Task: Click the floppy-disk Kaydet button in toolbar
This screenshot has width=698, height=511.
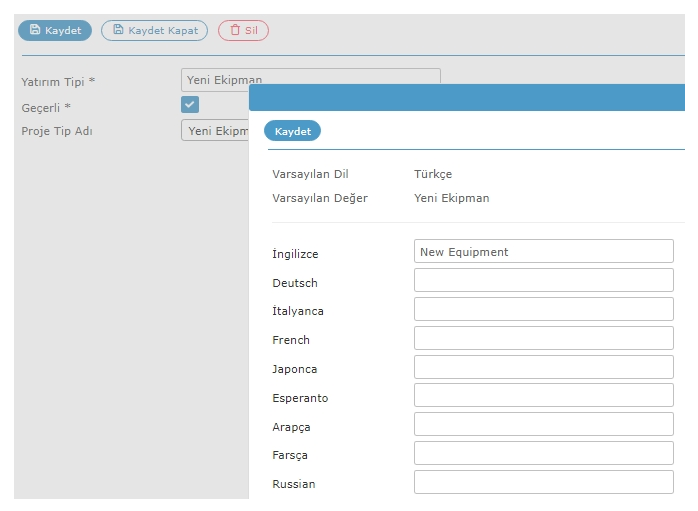Action: click(55, 31)
